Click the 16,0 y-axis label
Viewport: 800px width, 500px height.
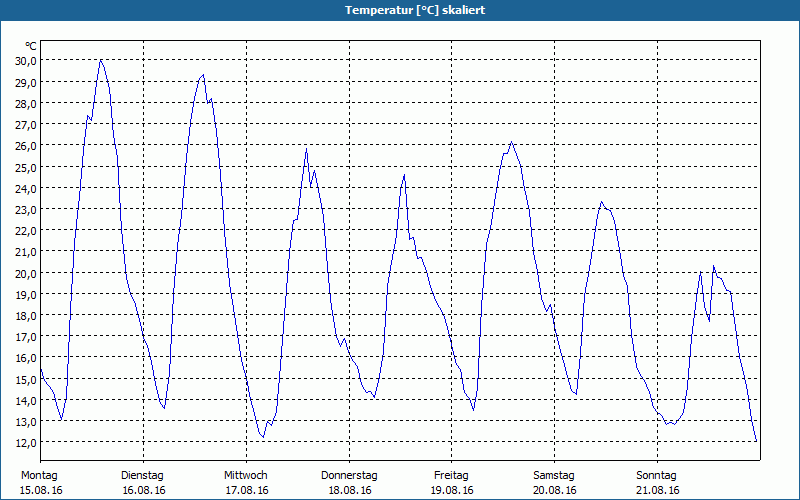26,358
